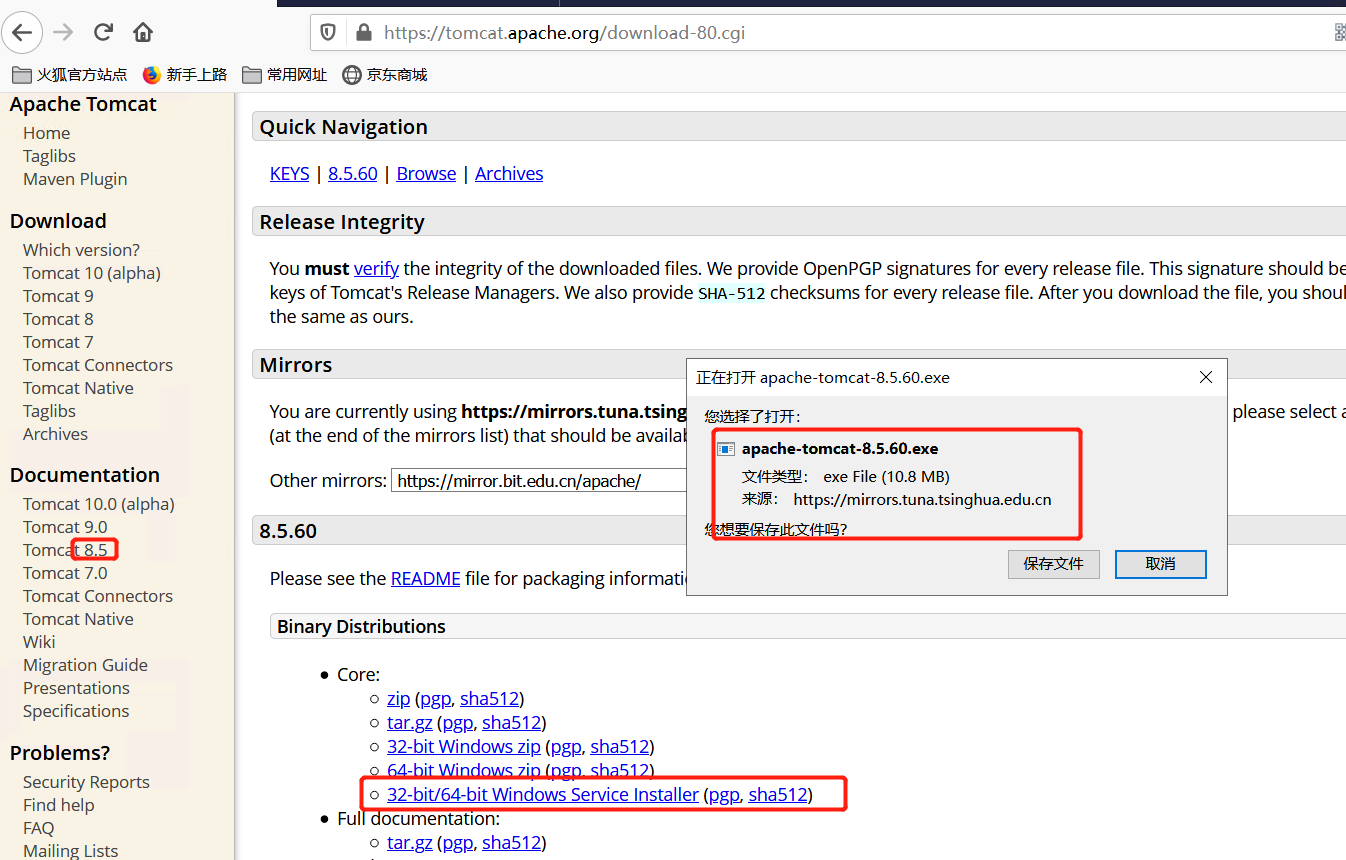The height and width of the screenshot is (860, 1346).
Task: Open sha512 link for 32-bit Windows zip
Action: (x=620, y=747)
